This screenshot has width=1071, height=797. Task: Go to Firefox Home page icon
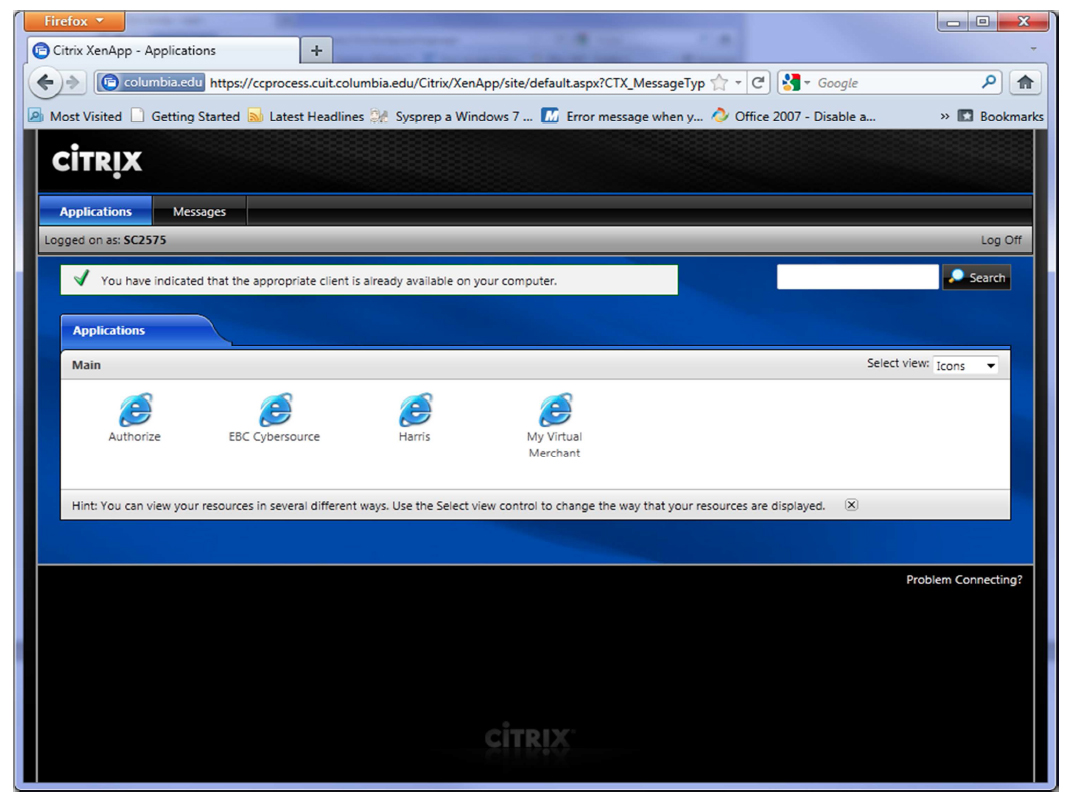[1025, 83]
